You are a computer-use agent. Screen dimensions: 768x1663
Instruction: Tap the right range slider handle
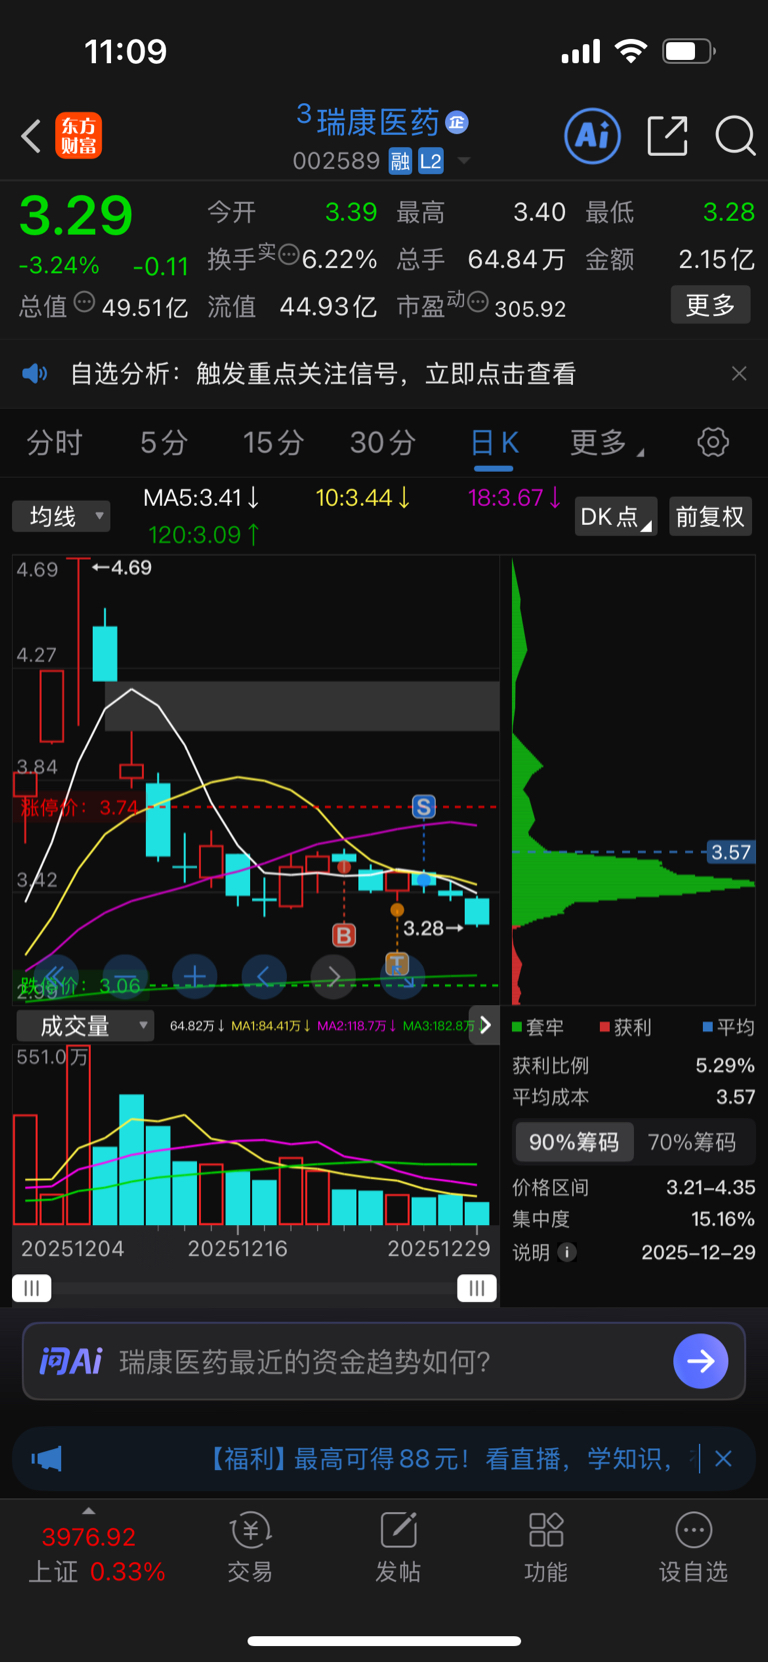tap(477, 1288)
